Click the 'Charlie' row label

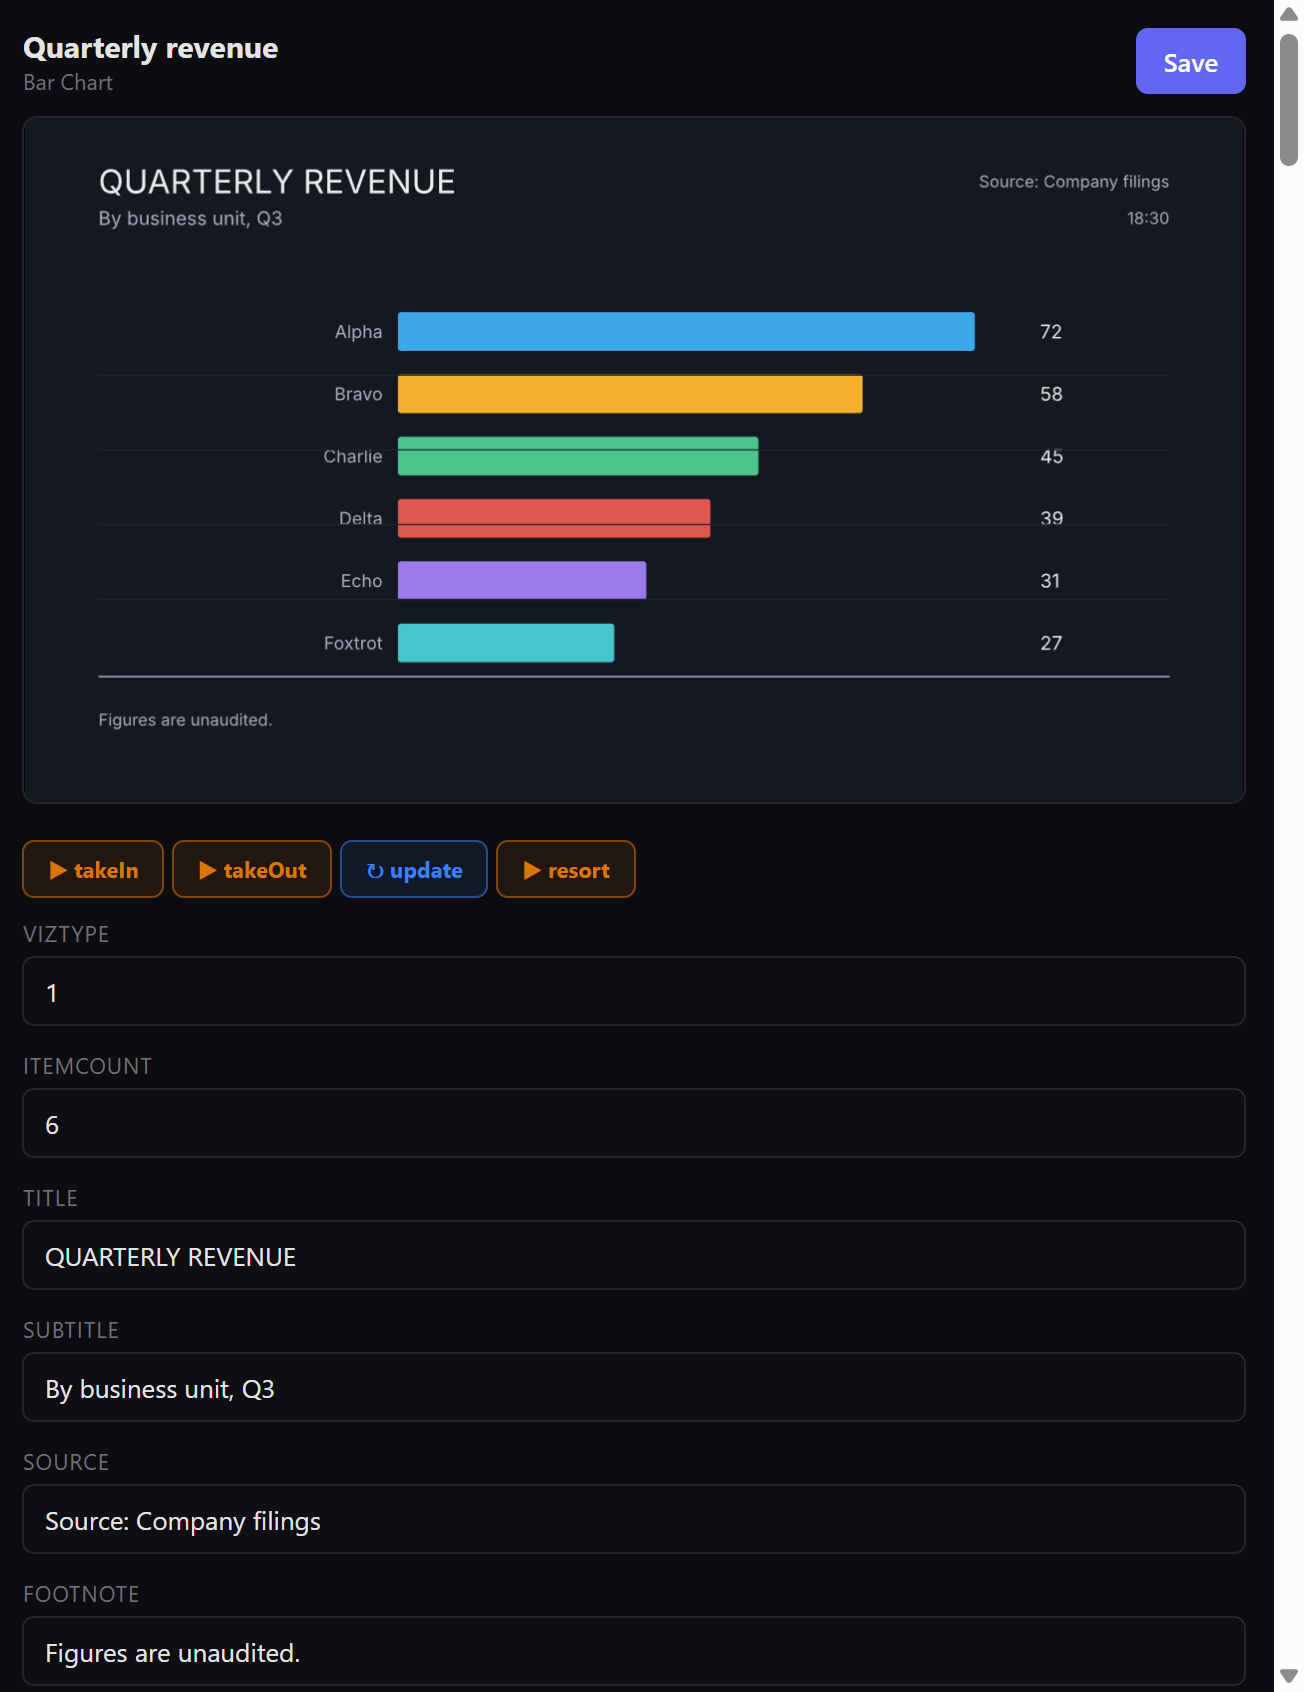tap(353, 456)
